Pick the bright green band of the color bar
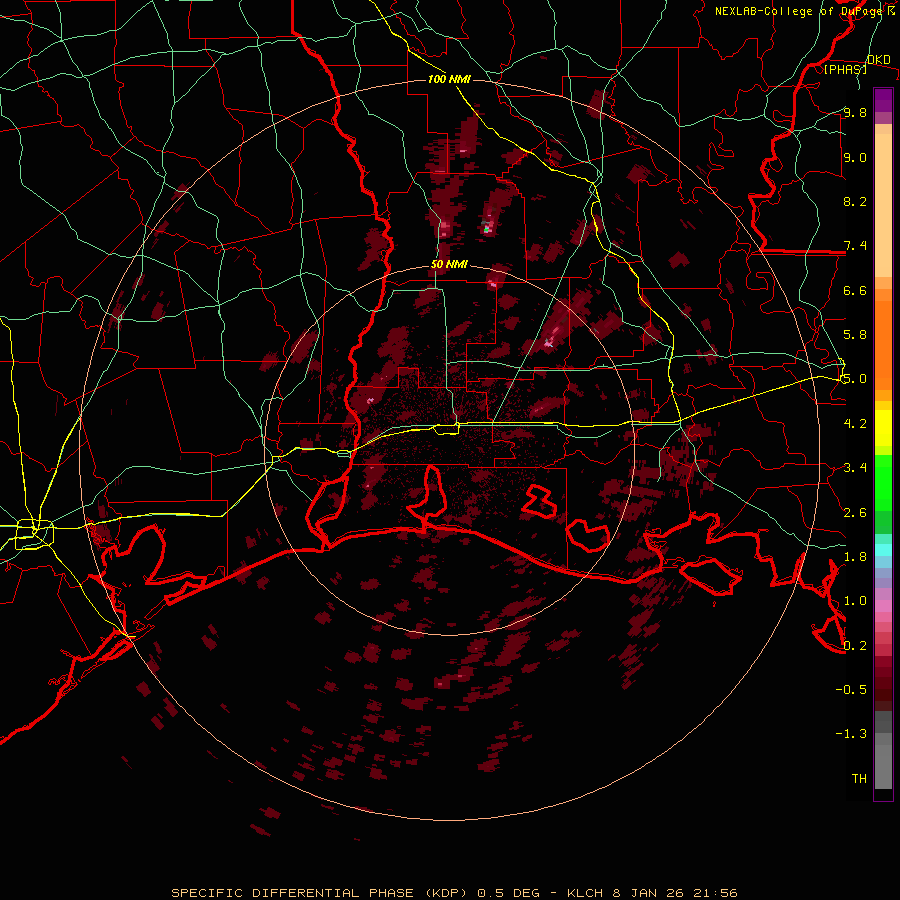This screenshot has height=900, width=900. pyautogui.click(x=883, y=482)
